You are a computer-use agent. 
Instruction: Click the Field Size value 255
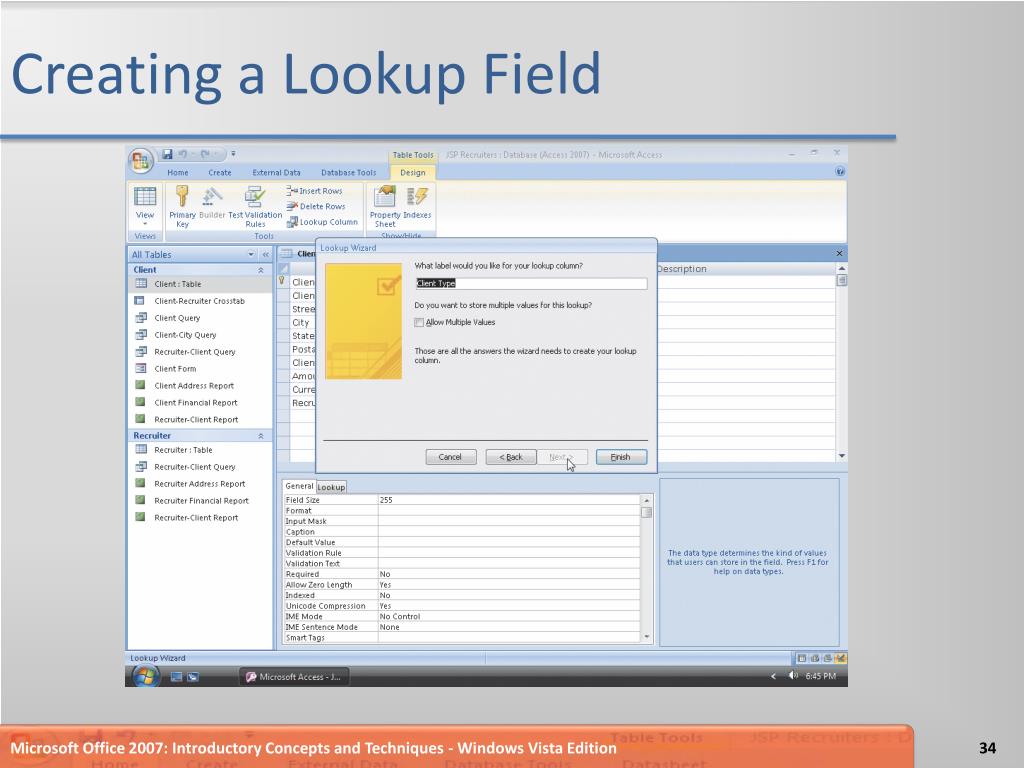coord(509,500)
